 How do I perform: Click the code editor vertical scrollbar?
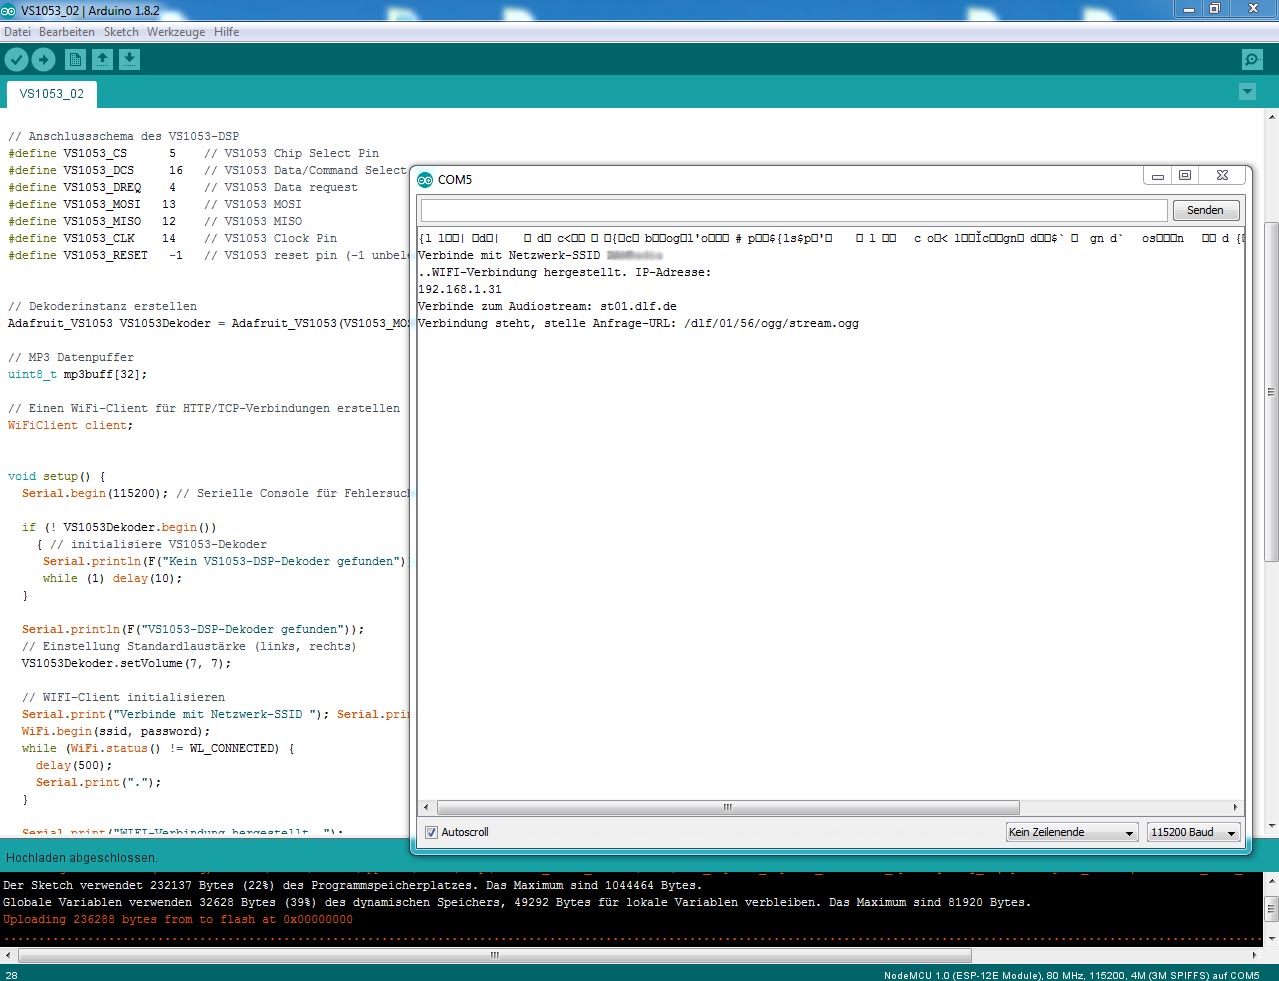point(1271,390)
